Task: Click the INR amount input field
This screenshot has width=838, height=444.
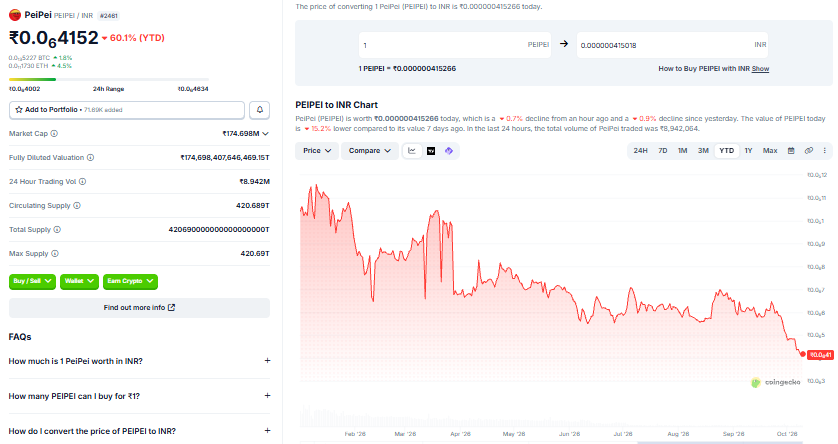Action: [x=672, y=45]
